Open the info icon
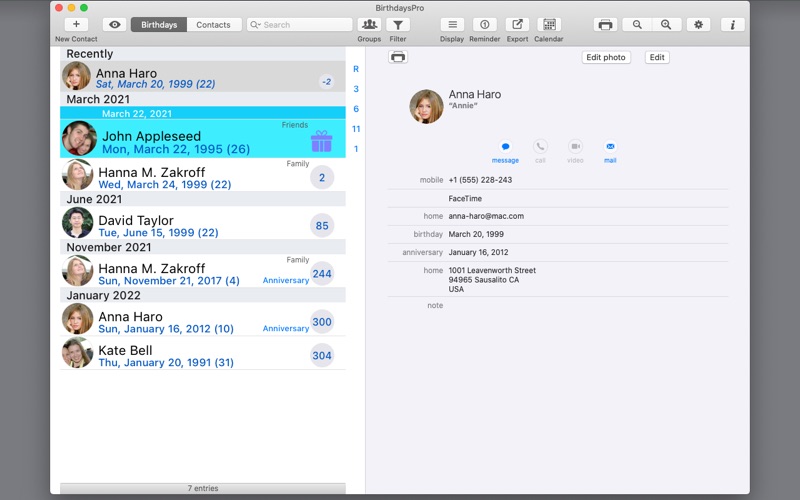 point(733,24)
